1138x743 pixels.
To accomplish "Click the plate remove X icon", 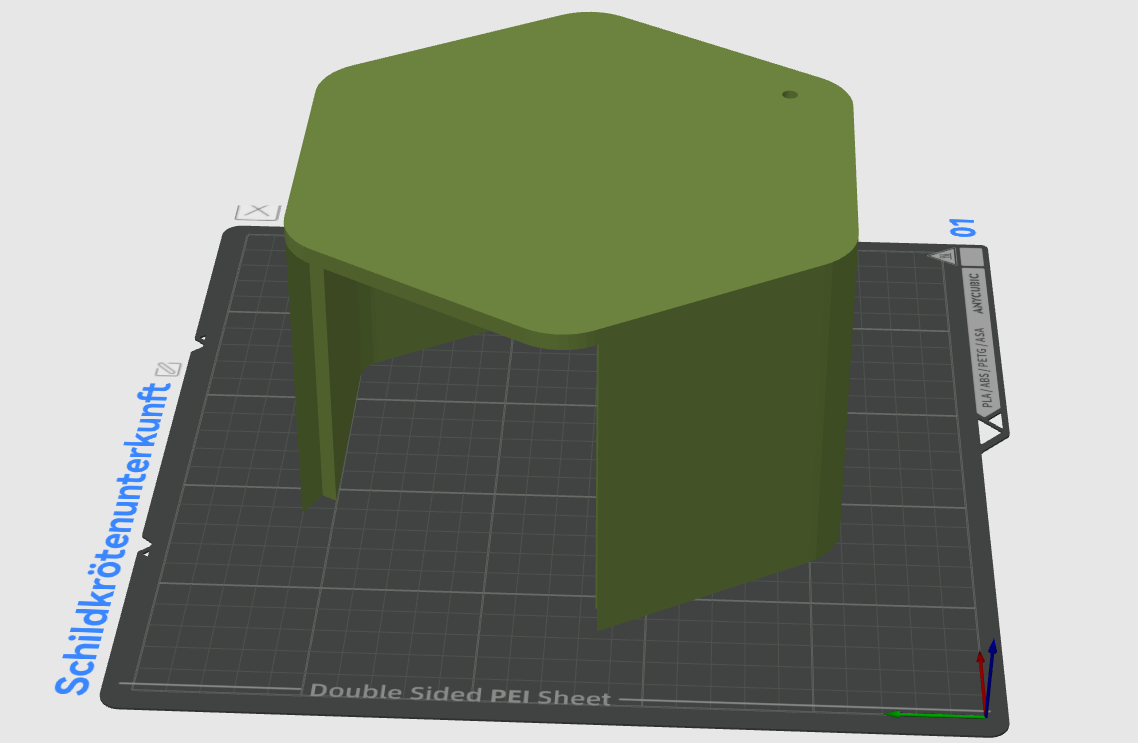I will click(x=258, y=212).
